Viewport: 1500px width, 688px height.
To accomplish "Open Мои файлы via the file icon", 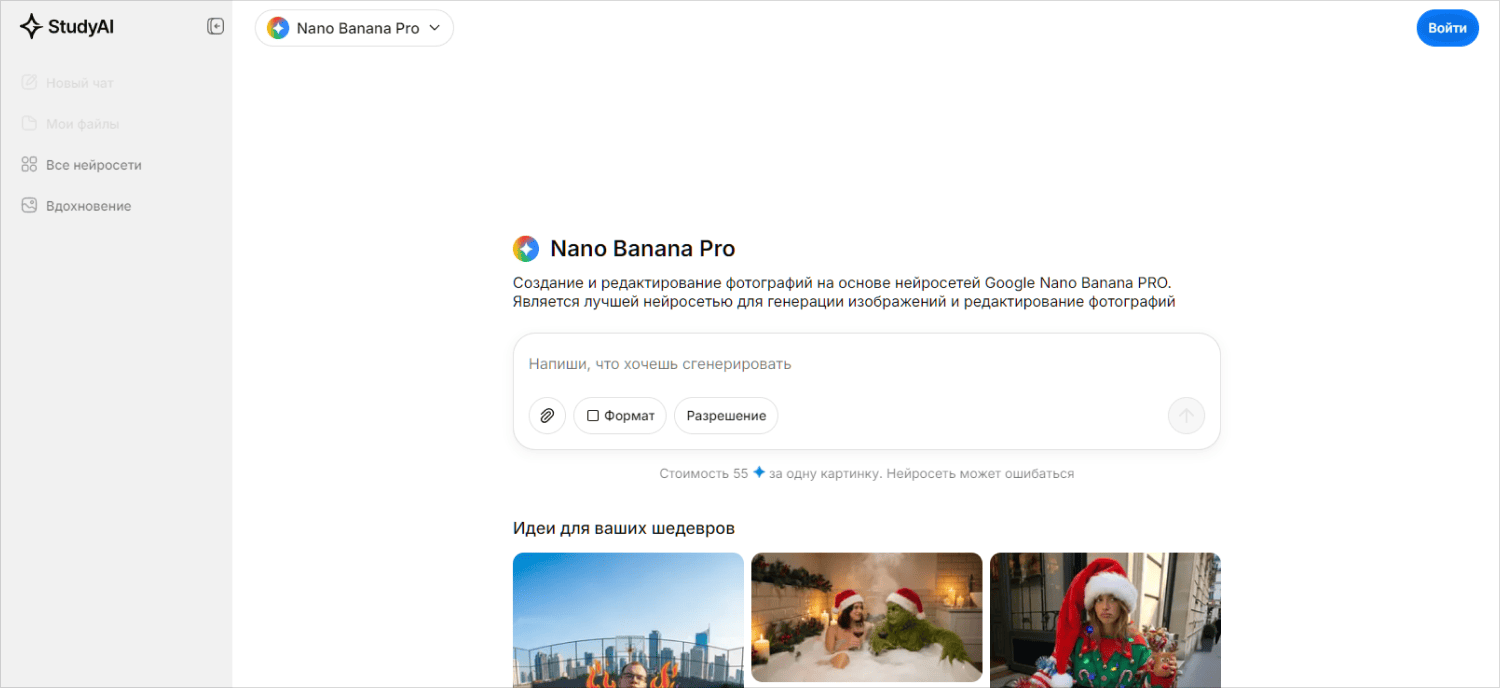I will coord(30,123).
